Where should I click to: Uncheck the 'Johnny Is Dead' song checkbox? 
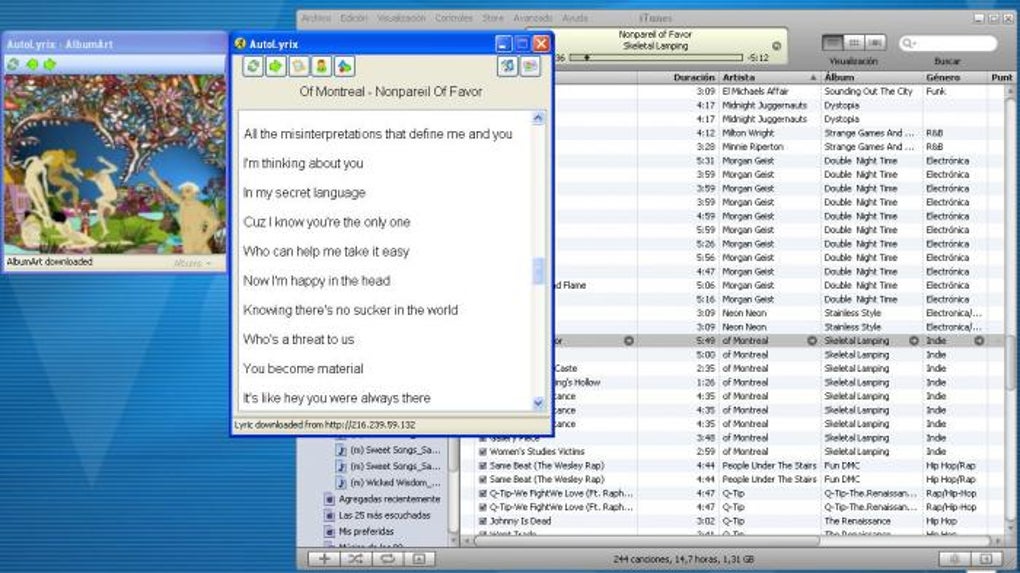coord(483,521)
